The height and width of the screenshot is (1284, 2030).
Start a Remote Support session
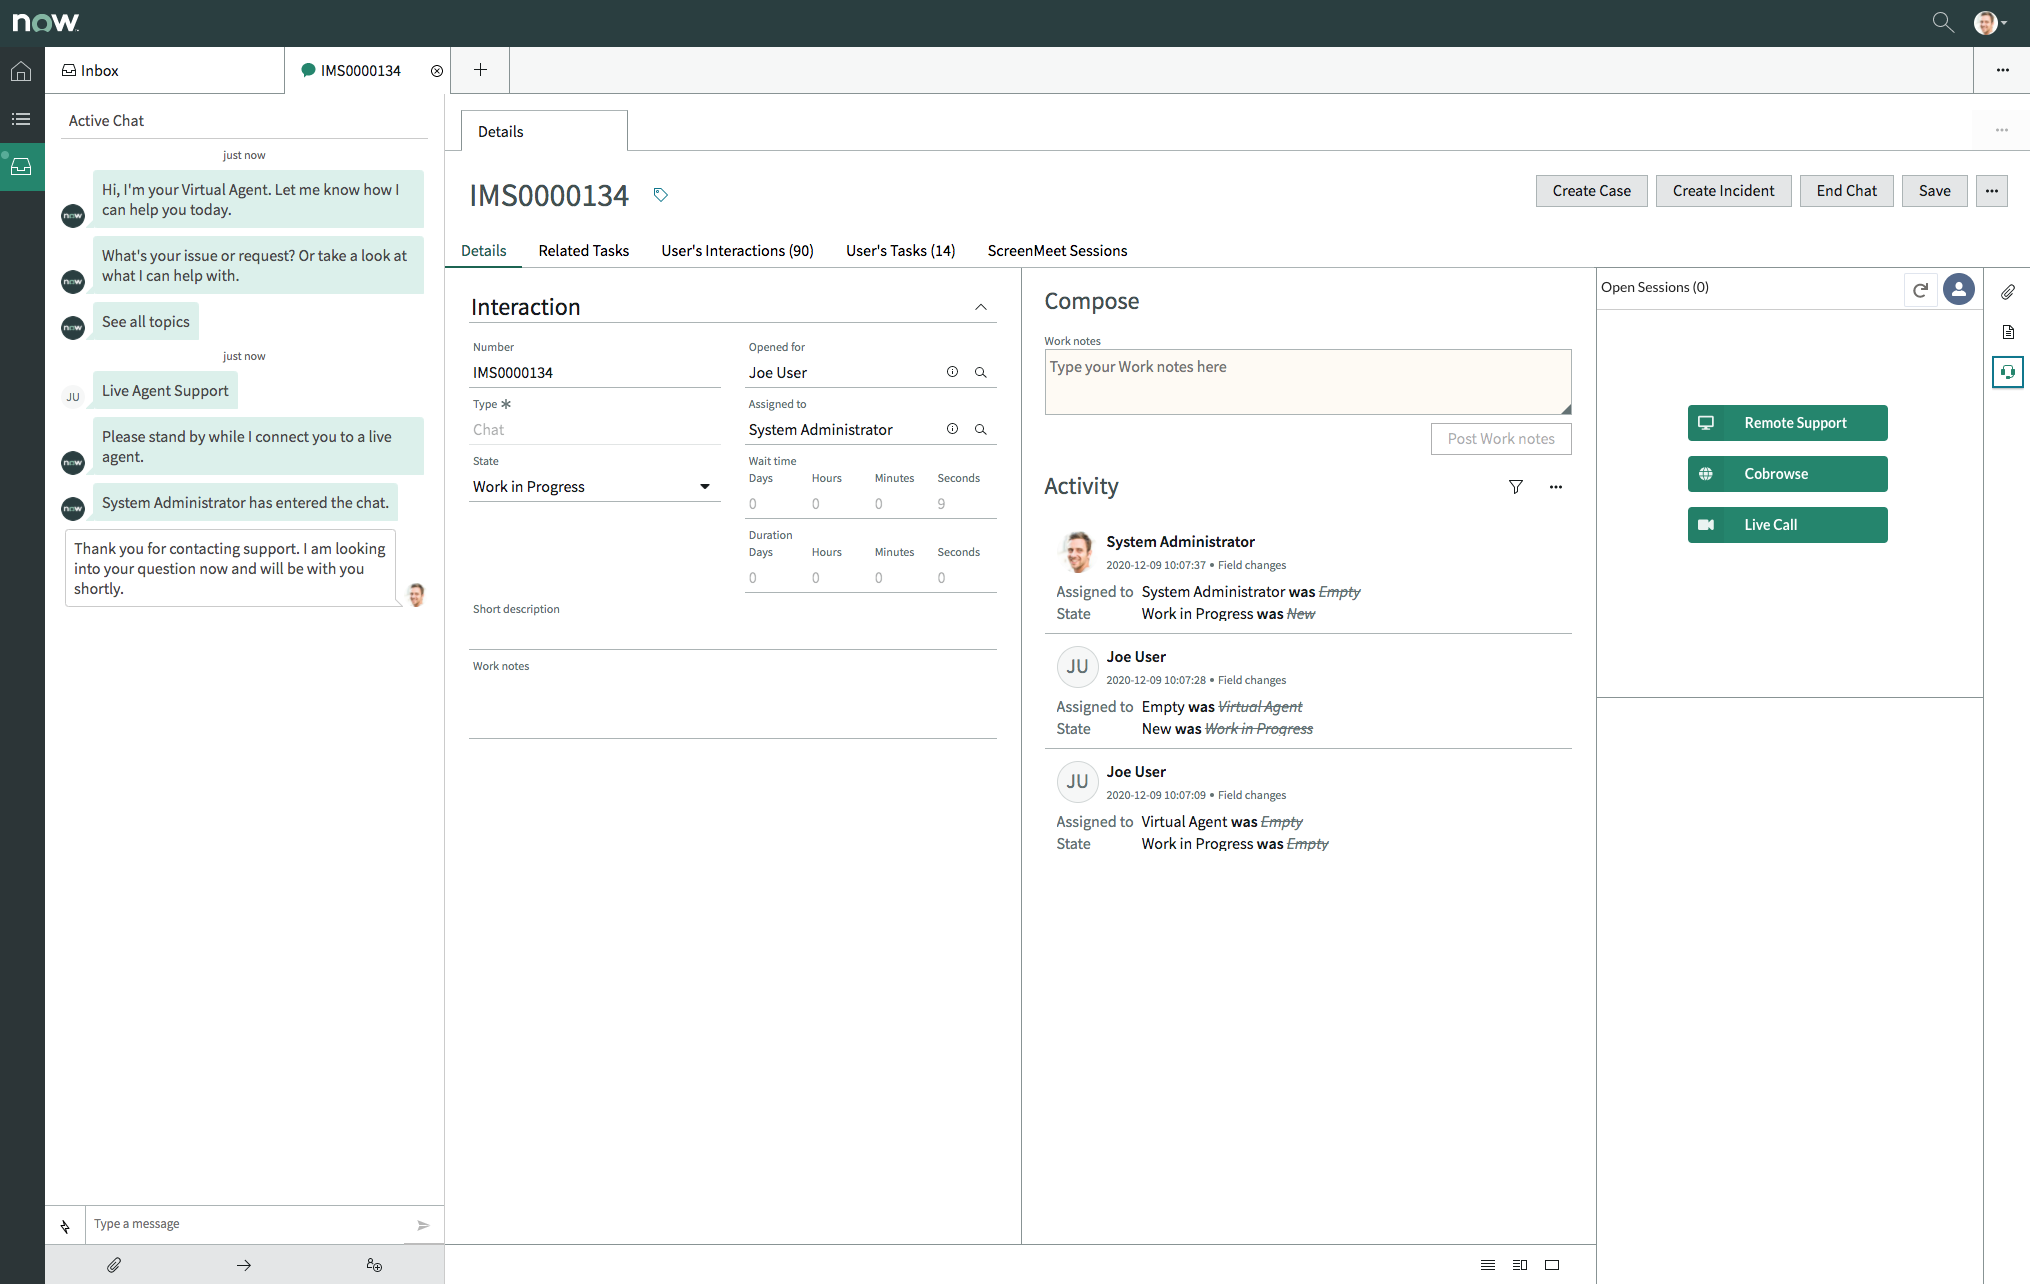tap(1787, 423)
